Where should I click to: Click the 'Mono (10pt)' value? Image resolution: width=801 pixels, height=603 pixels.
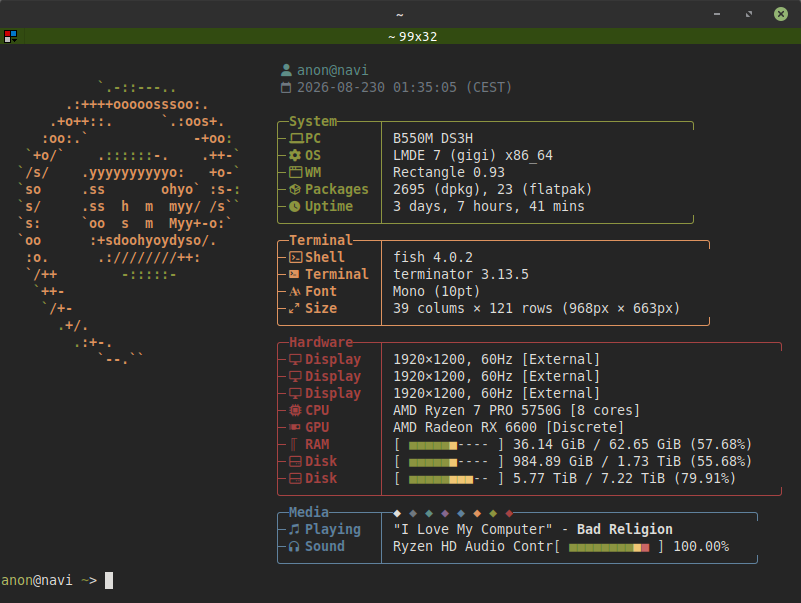436,291
